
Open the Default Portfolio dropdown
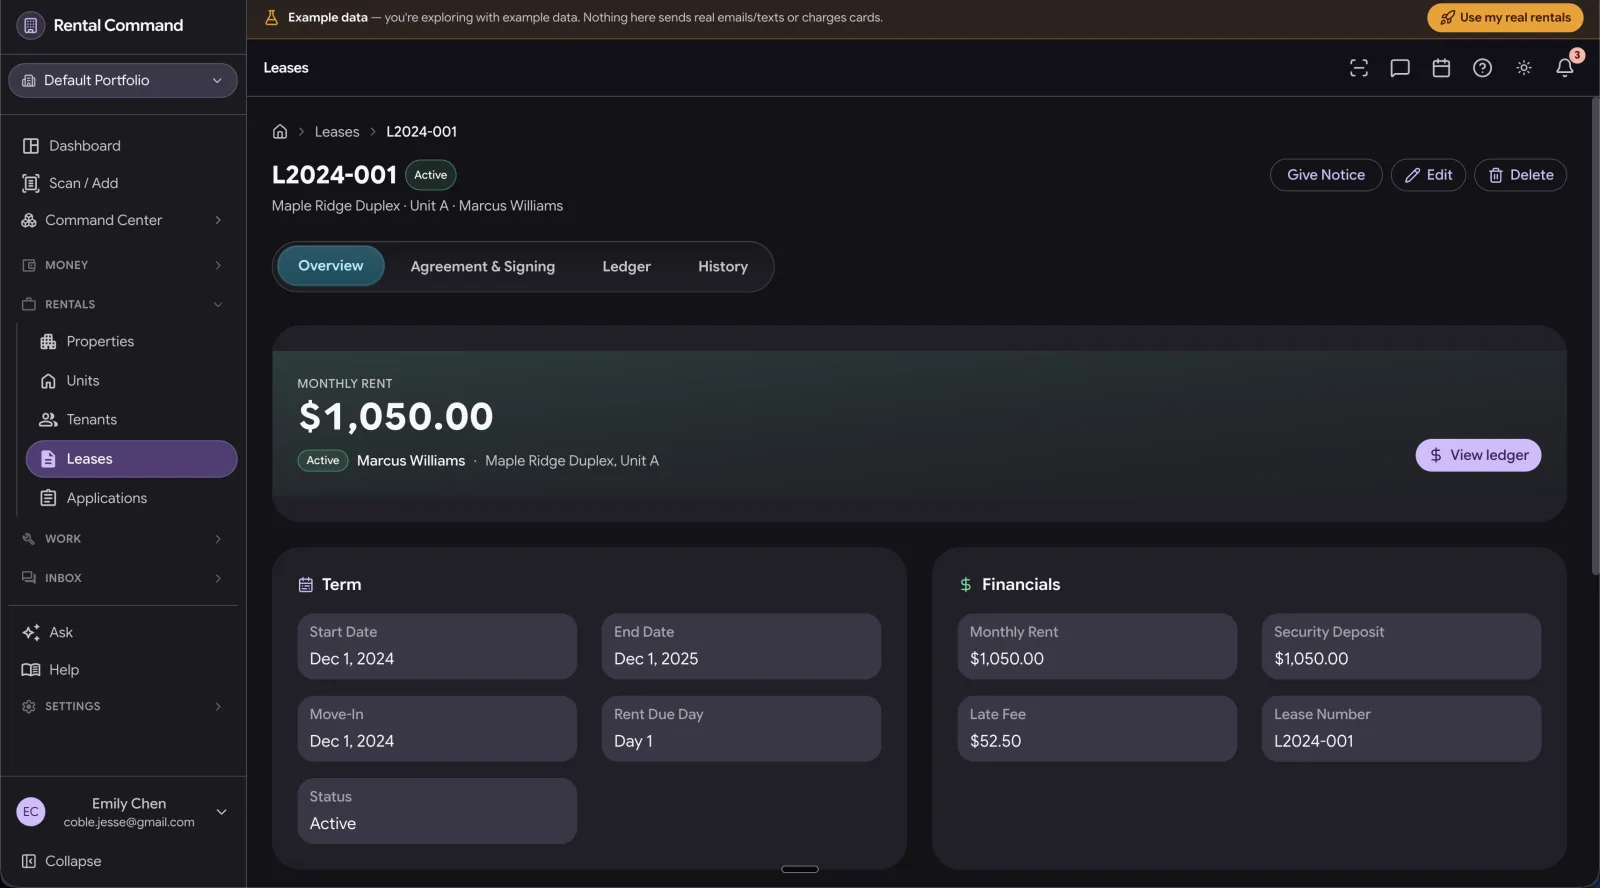(122, 80)
